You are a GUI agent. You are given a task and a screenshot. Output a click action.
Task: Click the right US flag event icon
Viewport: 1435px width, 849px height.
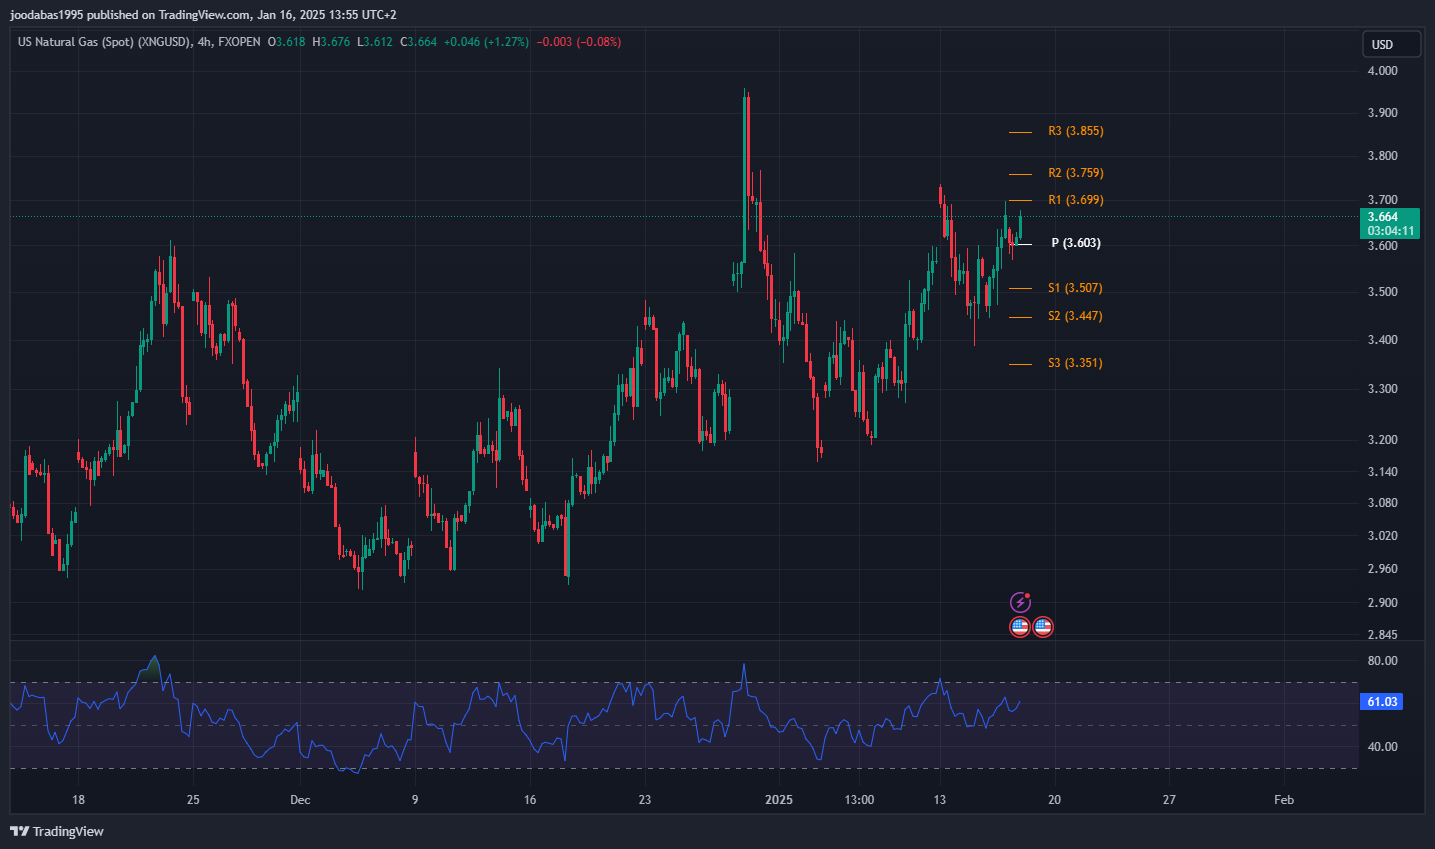click(1043, 627)
